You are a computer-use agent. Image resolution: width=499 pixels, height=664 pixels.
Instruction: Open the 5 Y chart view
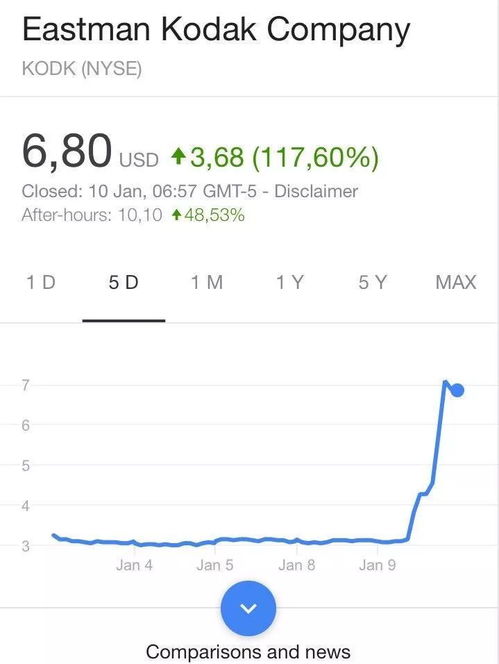click(x=373, y=282)
